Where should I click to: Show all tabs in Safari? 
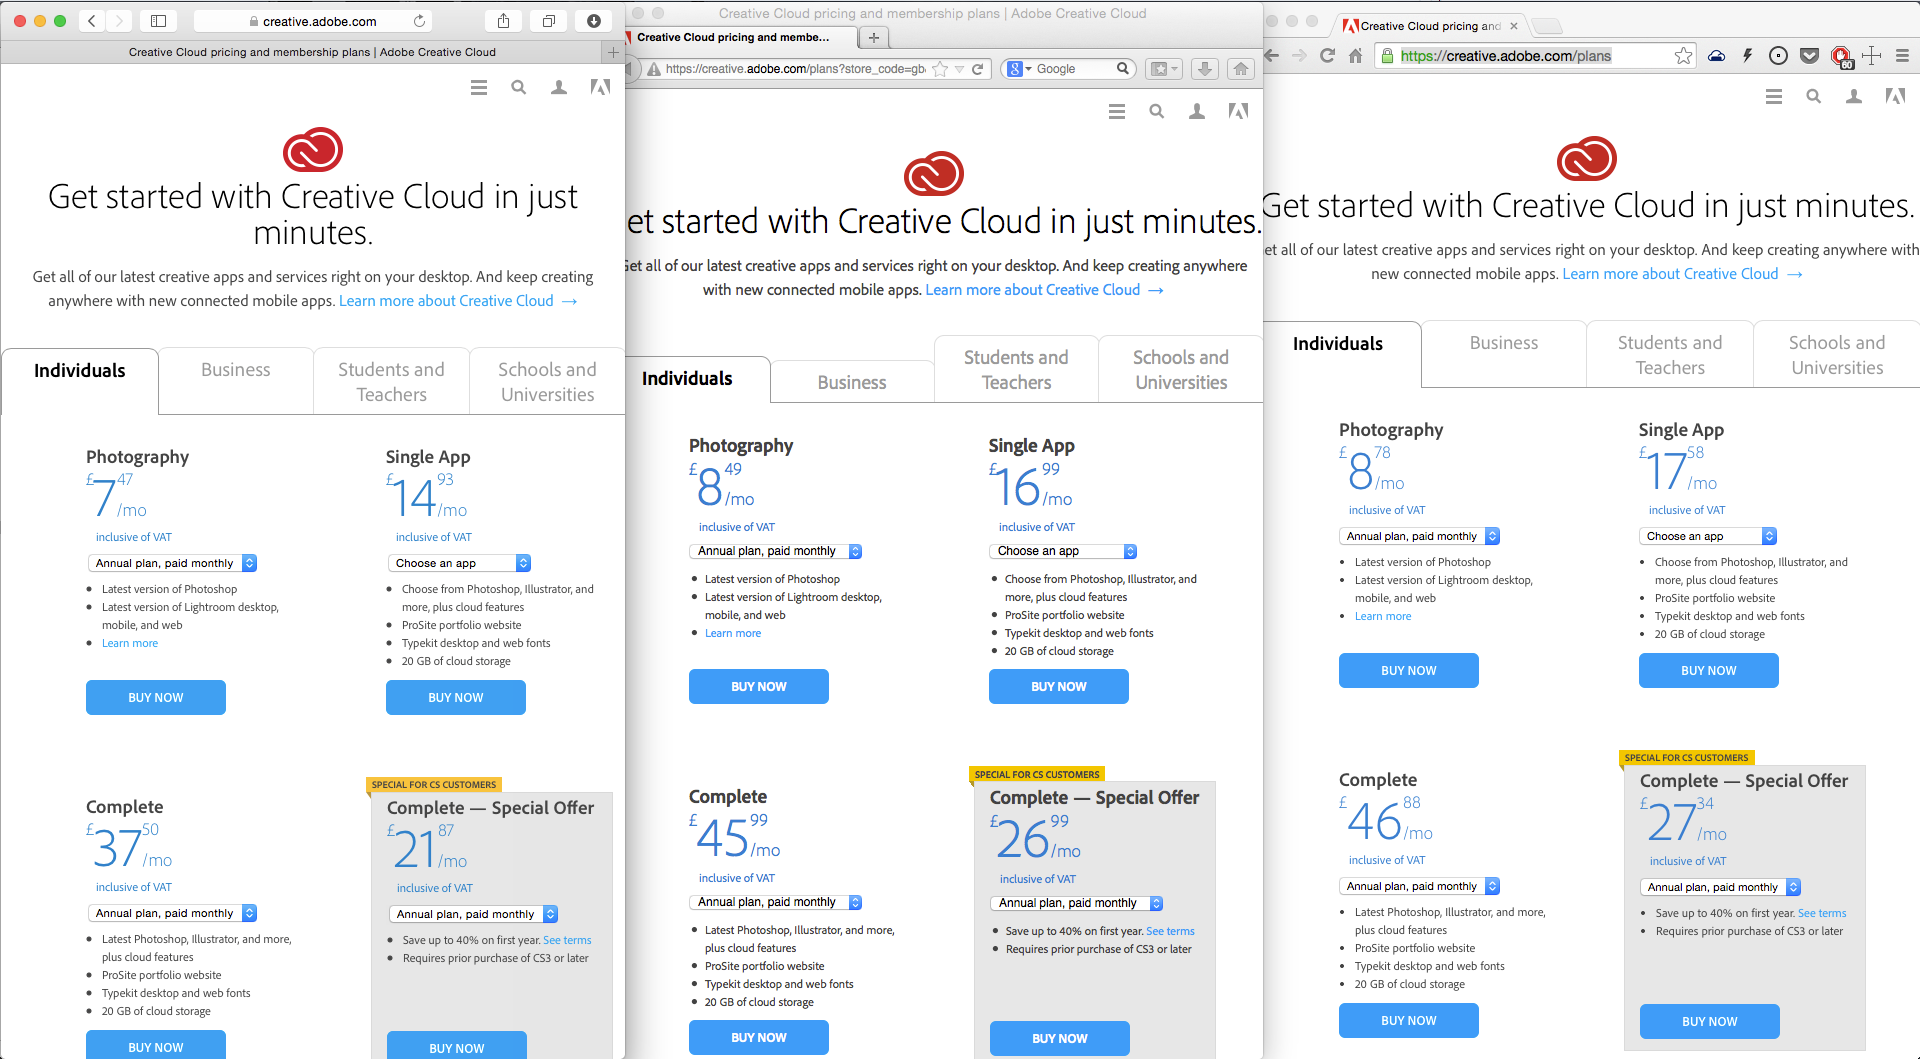549,21
